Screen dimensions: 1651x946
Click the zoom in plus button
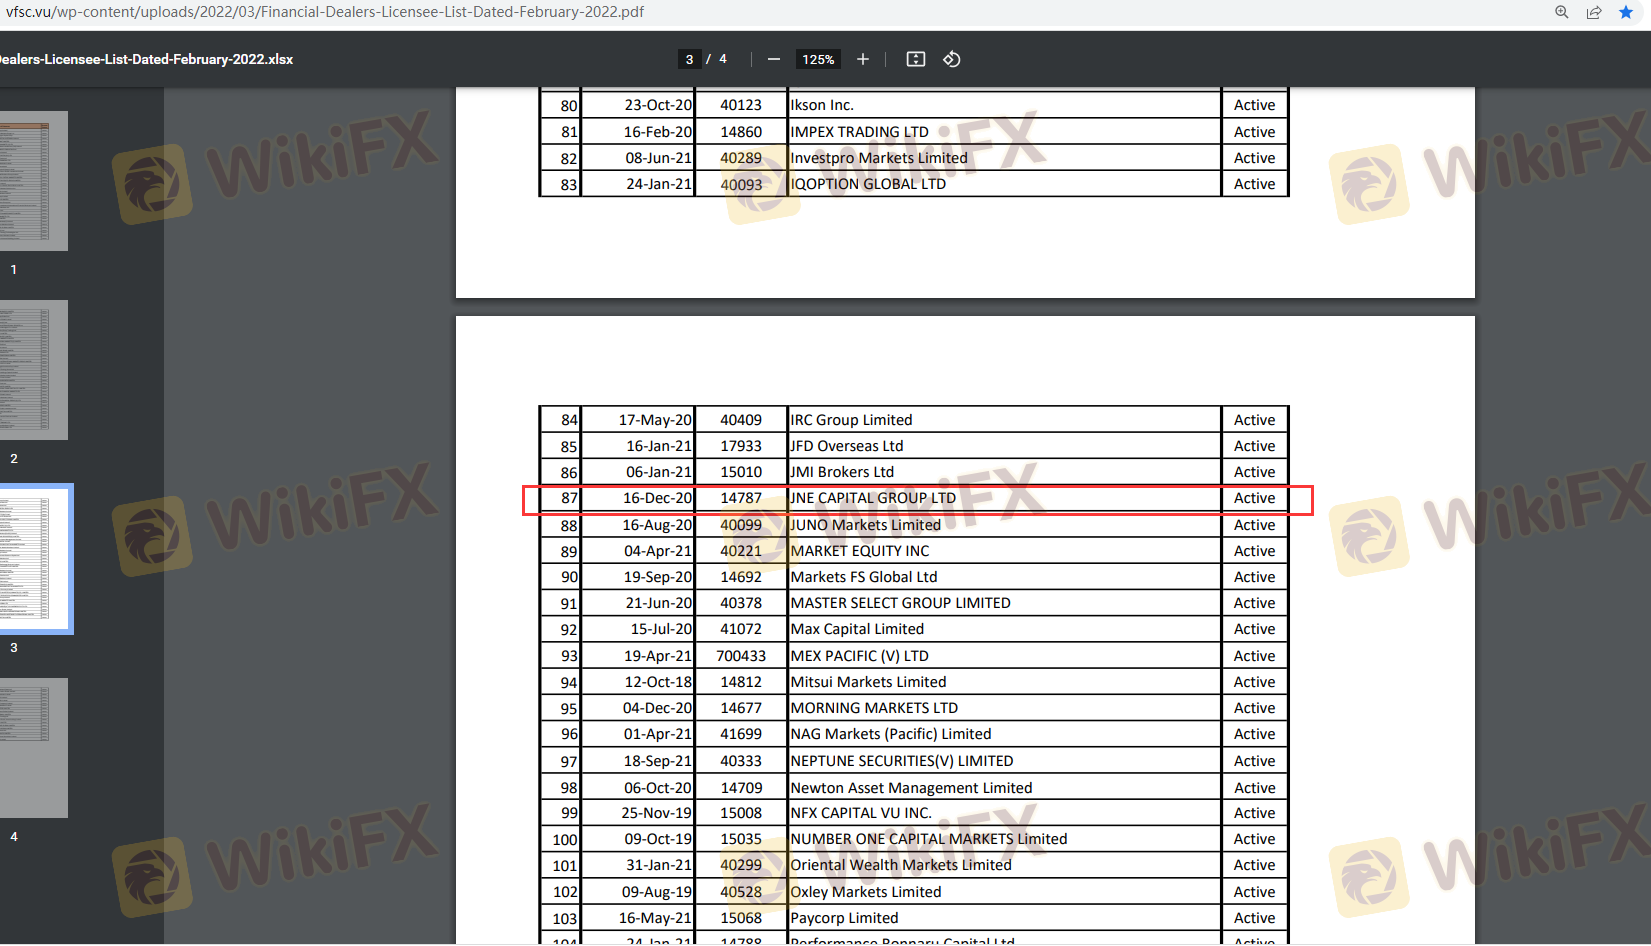tap(862, 59)
